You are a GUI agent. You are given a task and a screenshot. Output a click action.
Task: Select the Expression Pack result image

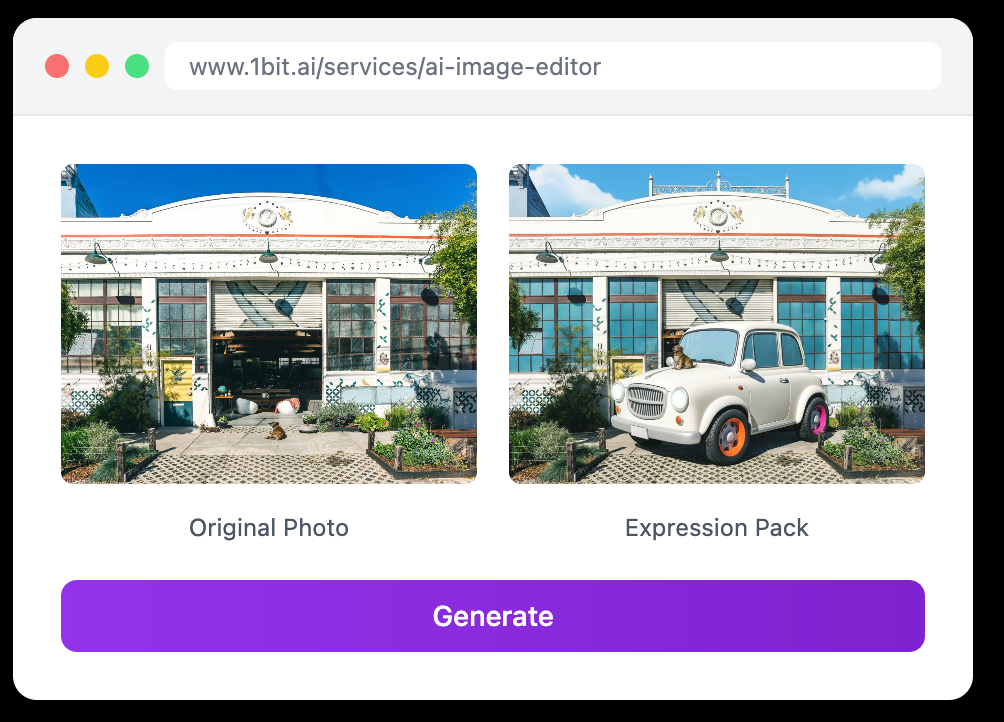tap(717, 324)
